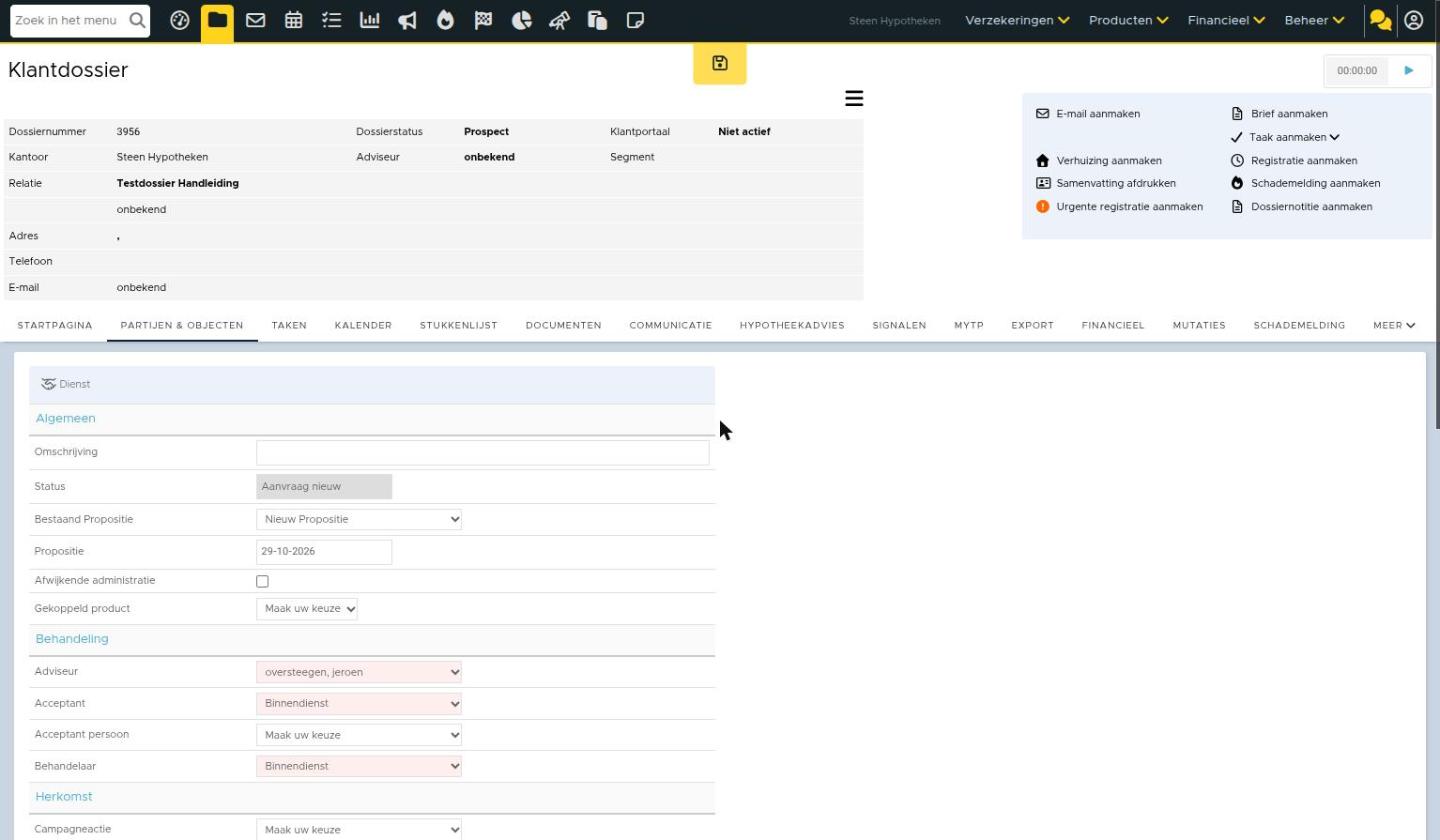Click into the Omschrijving text field

[483, 452]
